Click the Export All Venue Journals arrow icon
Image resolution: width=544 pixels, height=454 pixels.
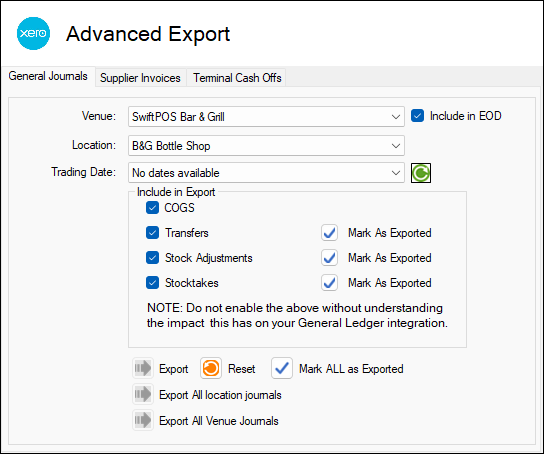click(x=143, y=420)
